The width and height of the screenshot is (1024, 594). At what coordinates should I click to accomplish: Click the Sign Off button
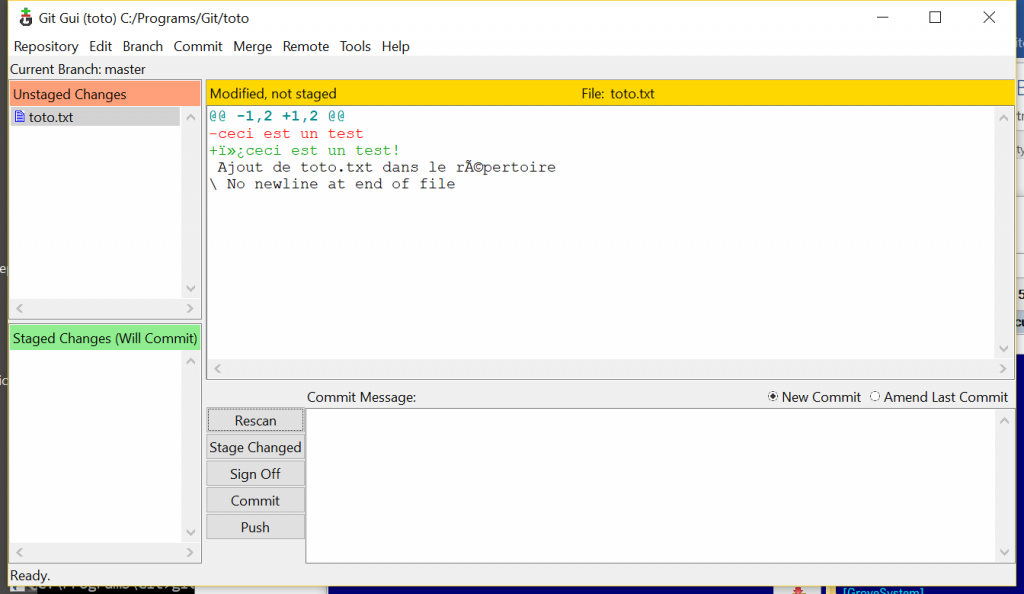coord(255,474)
